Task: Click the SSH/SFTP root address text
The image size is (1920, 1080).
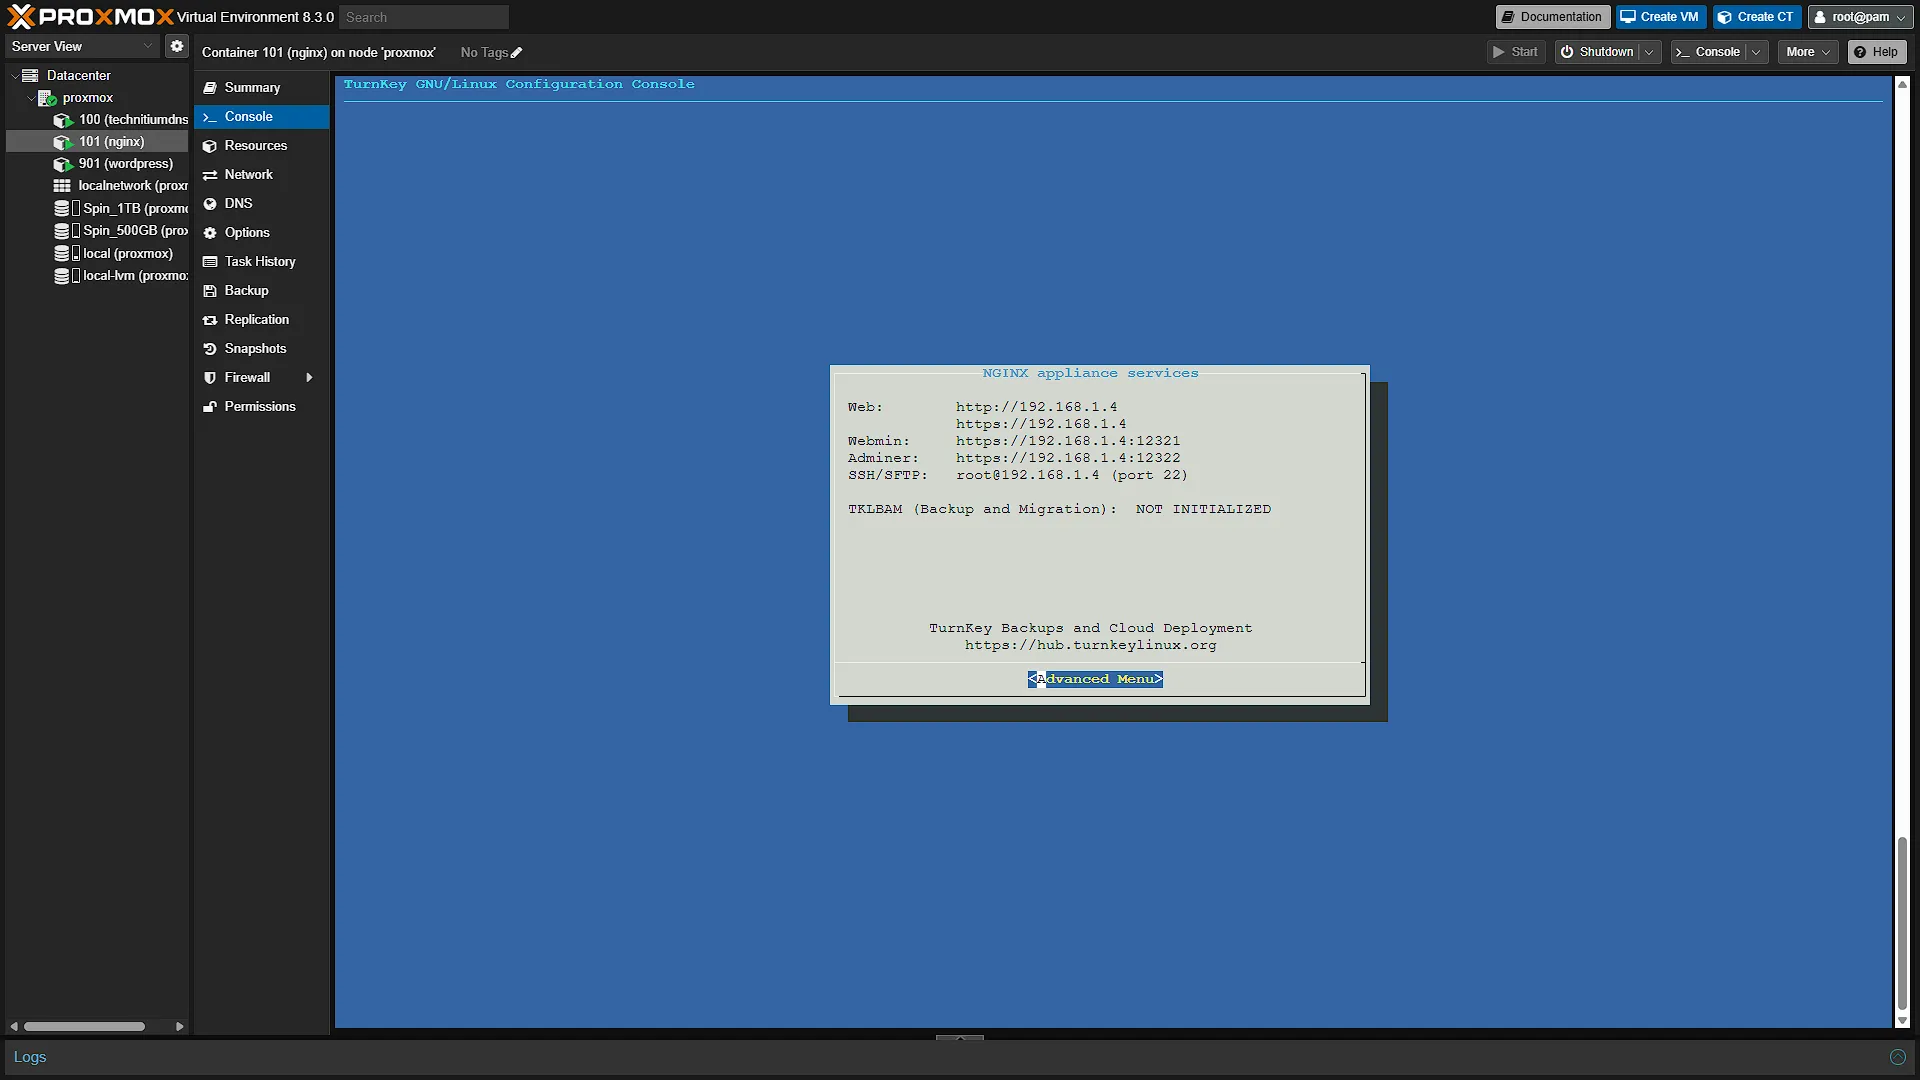Action: tap(1027, 475)
